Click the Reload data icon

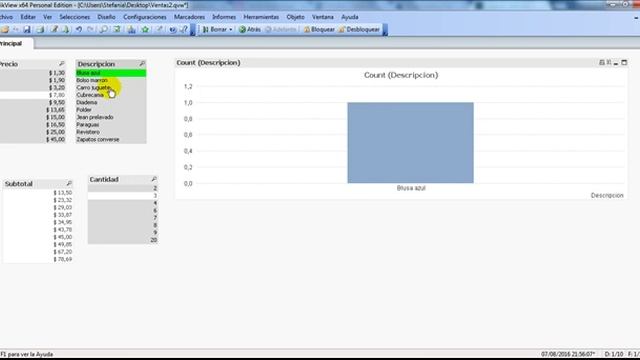click(65, 29)
